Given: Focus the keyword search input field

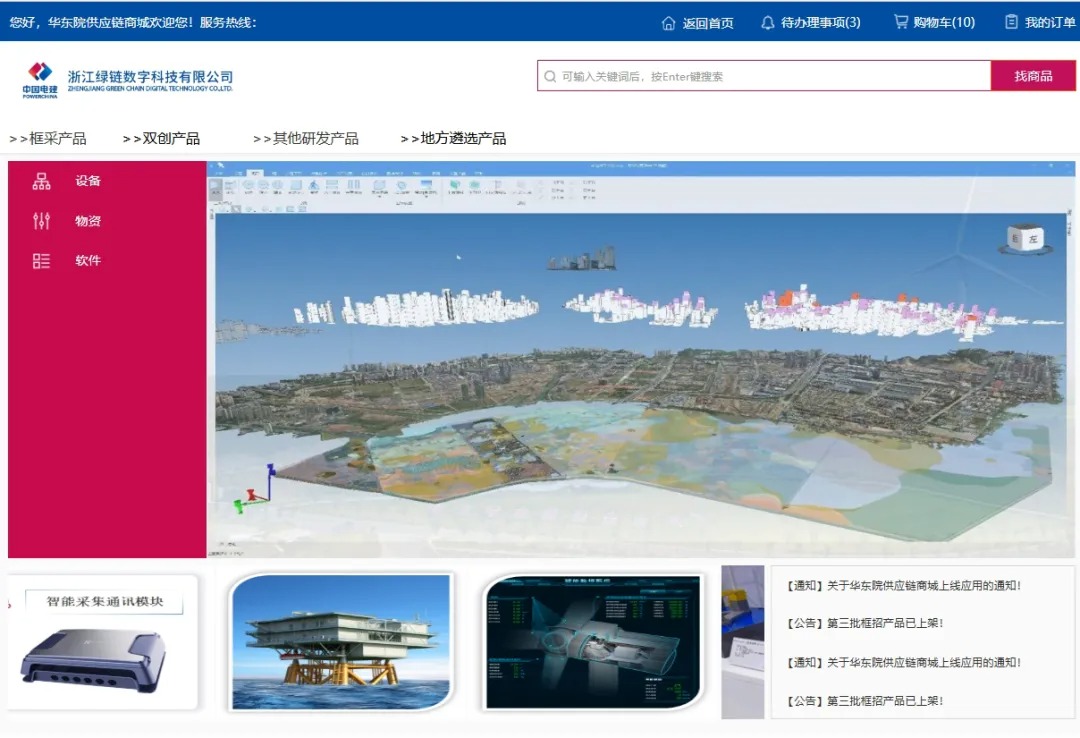Looking at the screenshot, I should click(x=770, y=76).
